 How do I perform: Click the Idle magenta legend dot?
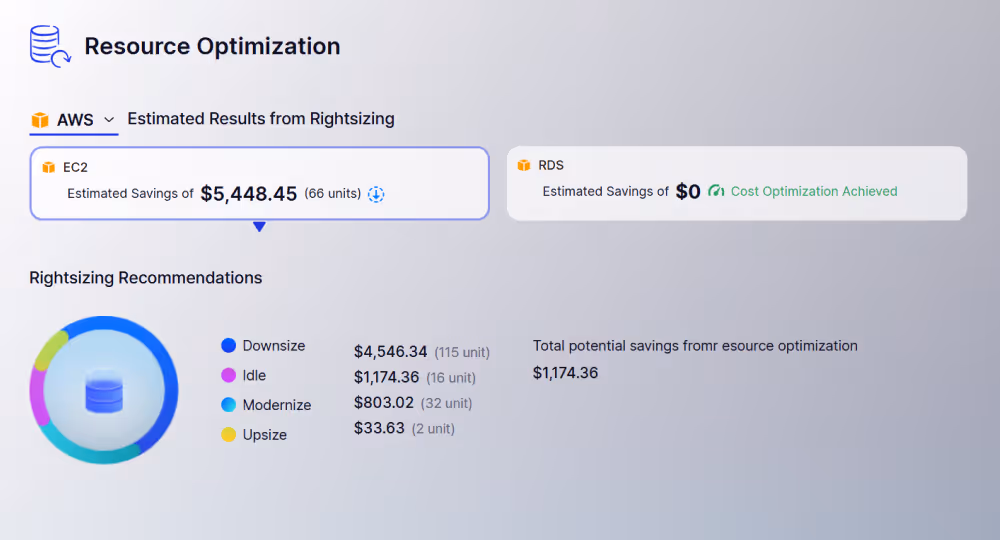coord(228,376)
